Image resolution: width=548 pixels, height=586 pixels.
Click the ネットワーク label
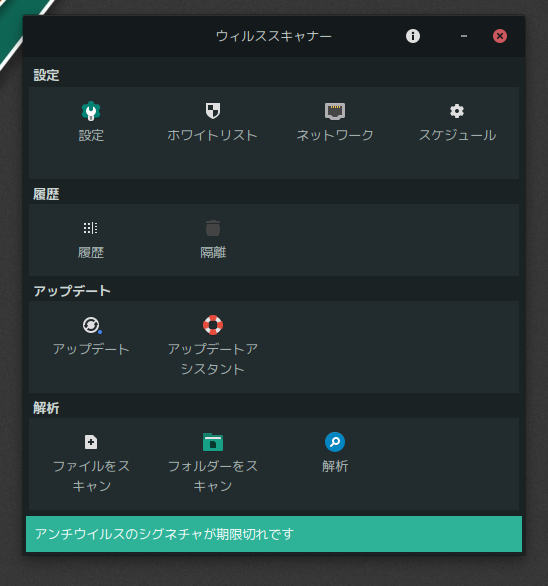[335, 135]
